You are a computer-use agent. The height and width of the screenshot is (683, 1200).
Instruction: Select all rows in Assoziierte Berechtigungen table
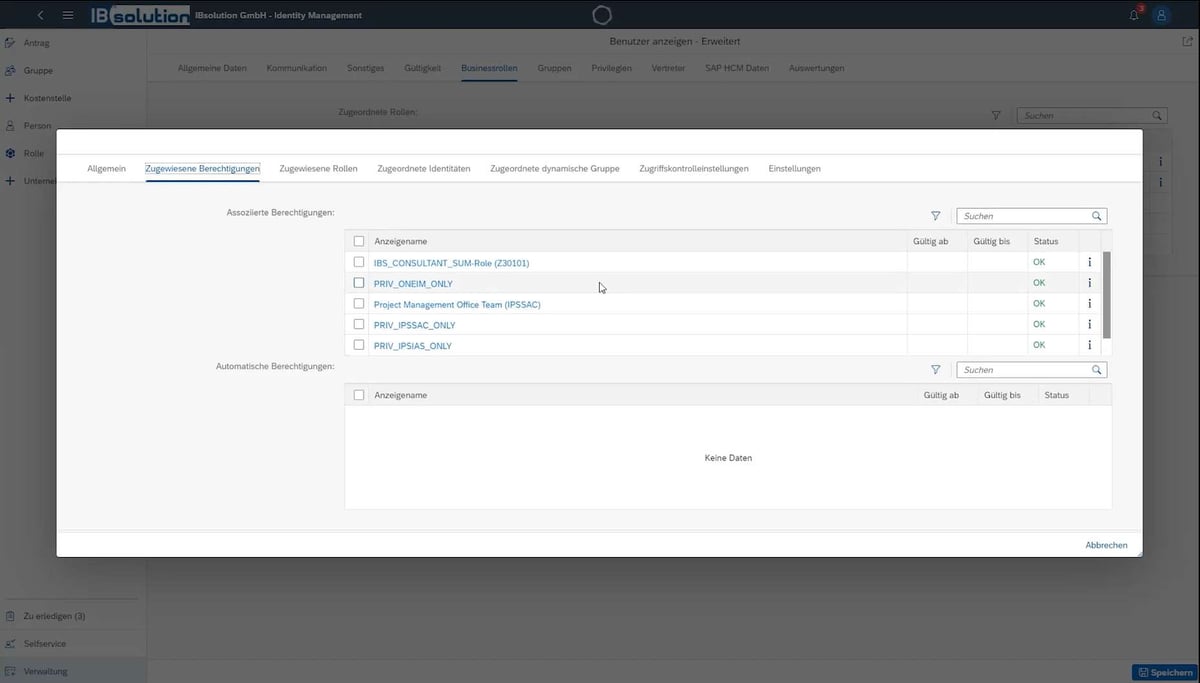359,241
